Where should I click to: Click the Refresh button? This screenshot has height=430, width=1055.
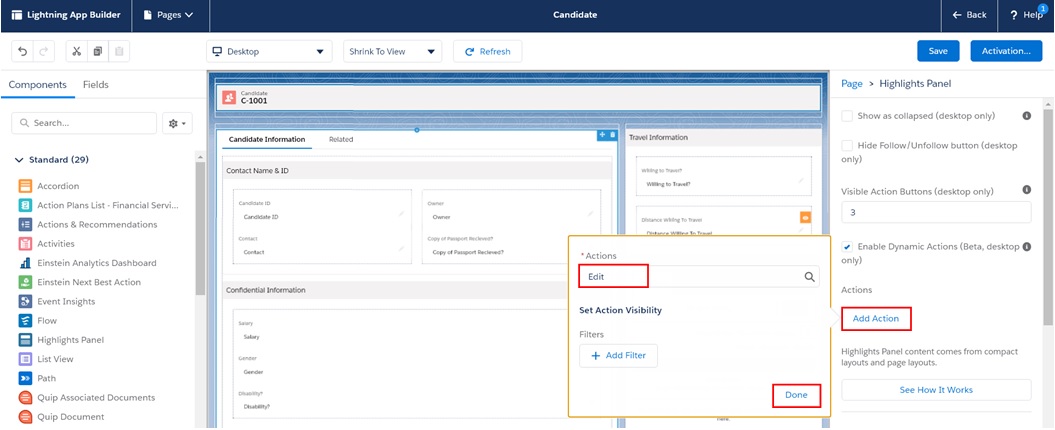488,51
